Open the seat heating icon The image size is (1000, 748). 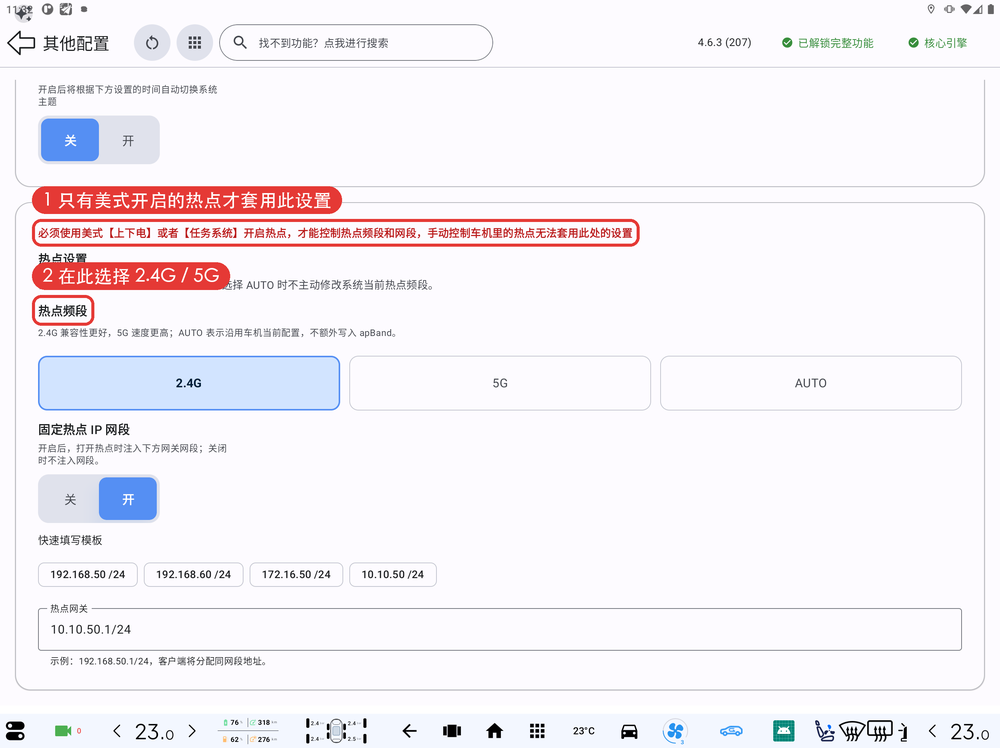(825, 731)
